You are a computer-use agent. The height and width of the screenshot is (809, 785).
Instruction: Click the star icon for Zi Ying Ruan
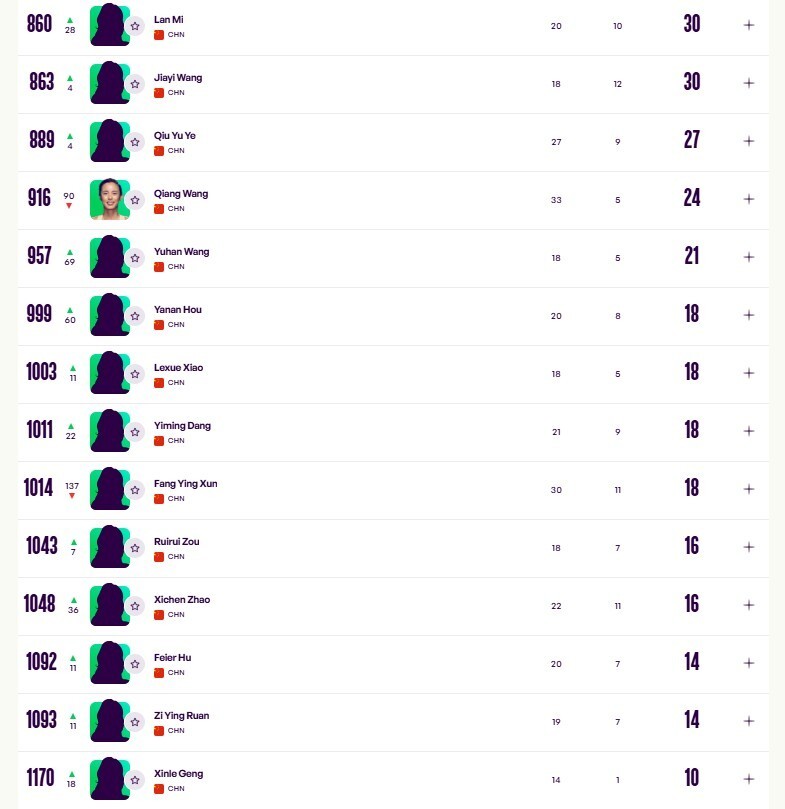click(x=135, y=722)
